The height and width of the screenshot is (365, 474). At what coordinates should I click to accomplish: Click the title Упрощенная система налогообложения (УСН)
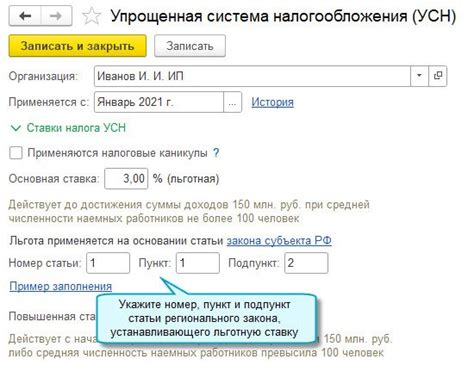pos(283,16)
